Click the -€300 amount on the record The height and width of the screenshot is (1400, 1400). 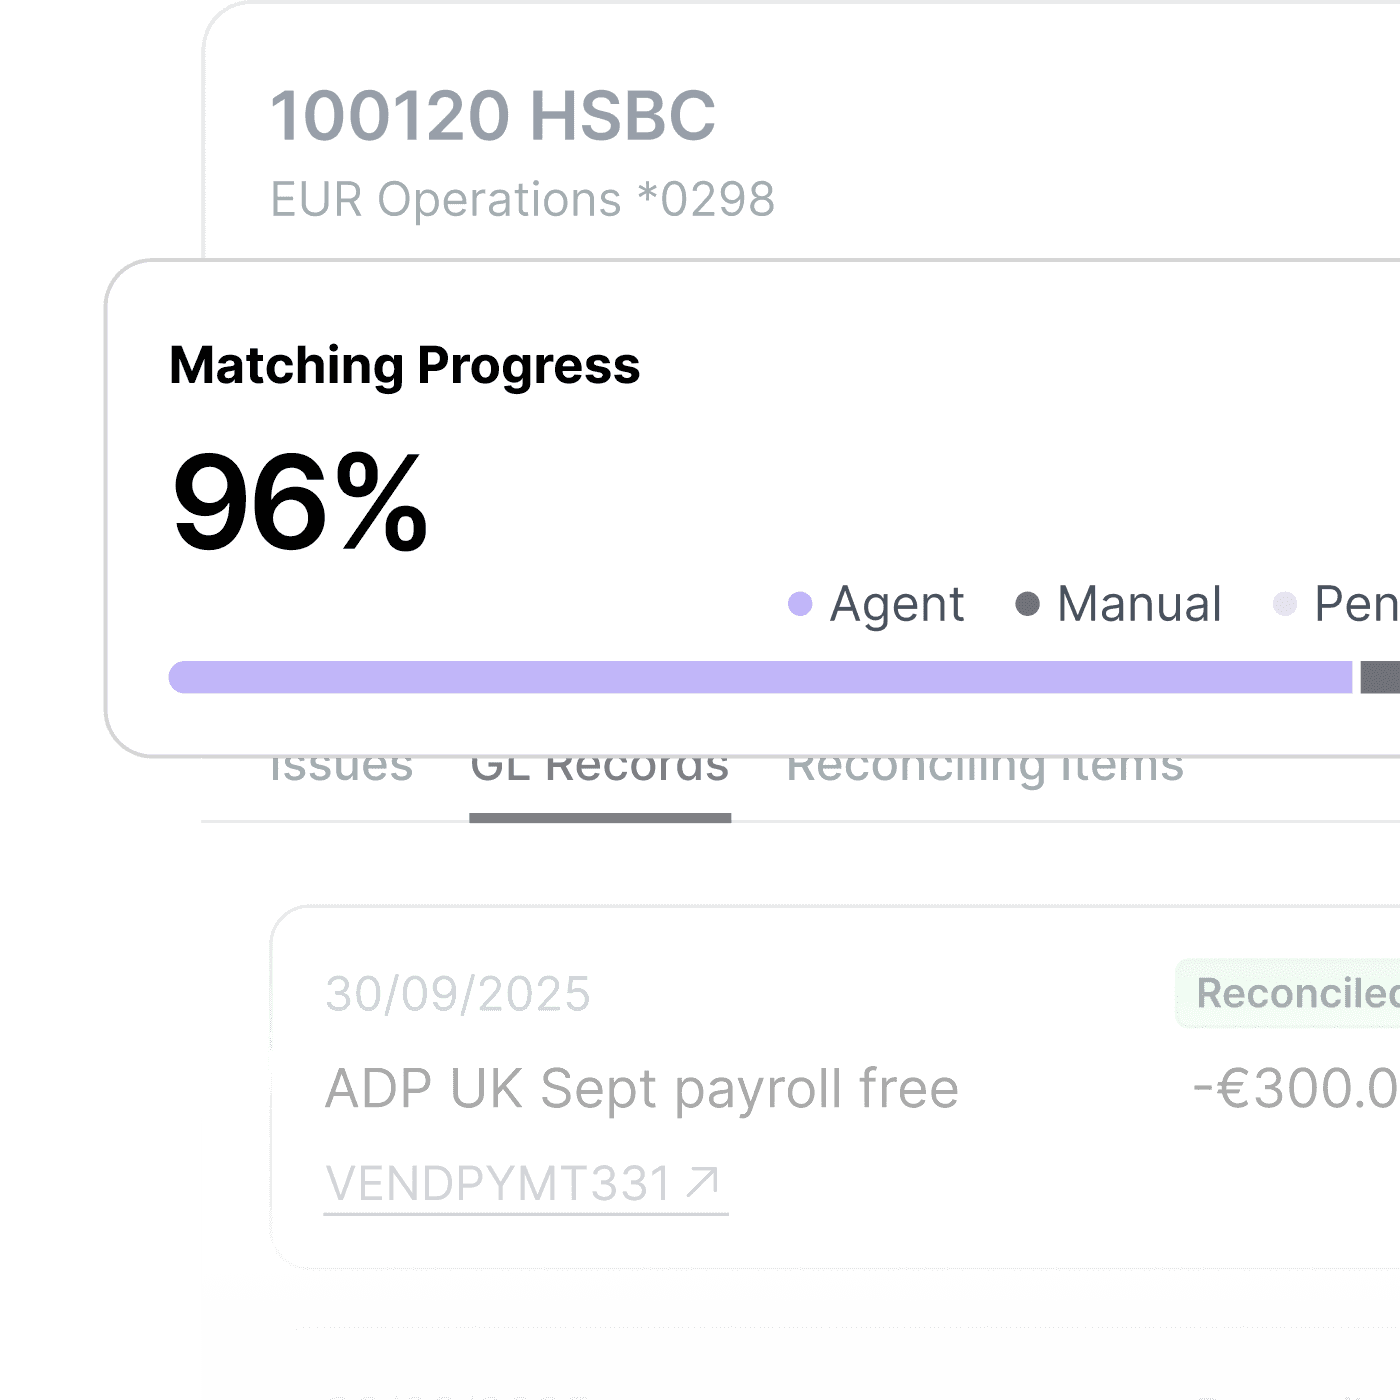click(1297, 1088)
